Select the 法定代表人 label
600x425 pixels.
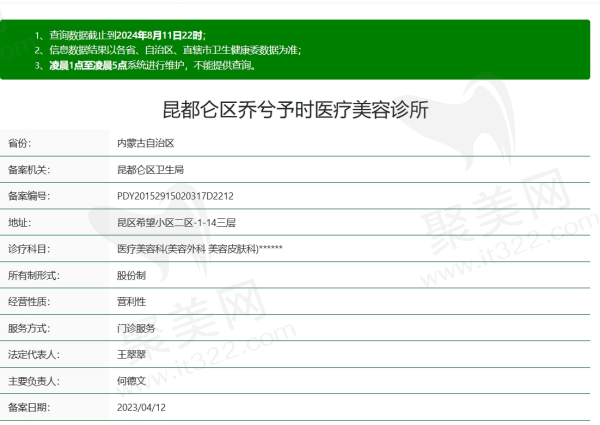click(34, 355)
